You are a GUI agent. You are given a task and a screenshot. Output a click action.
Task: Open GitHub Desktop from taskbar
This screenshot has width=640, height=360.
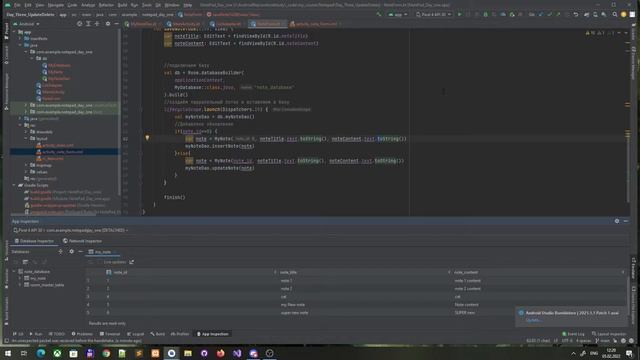pos(204,353)
